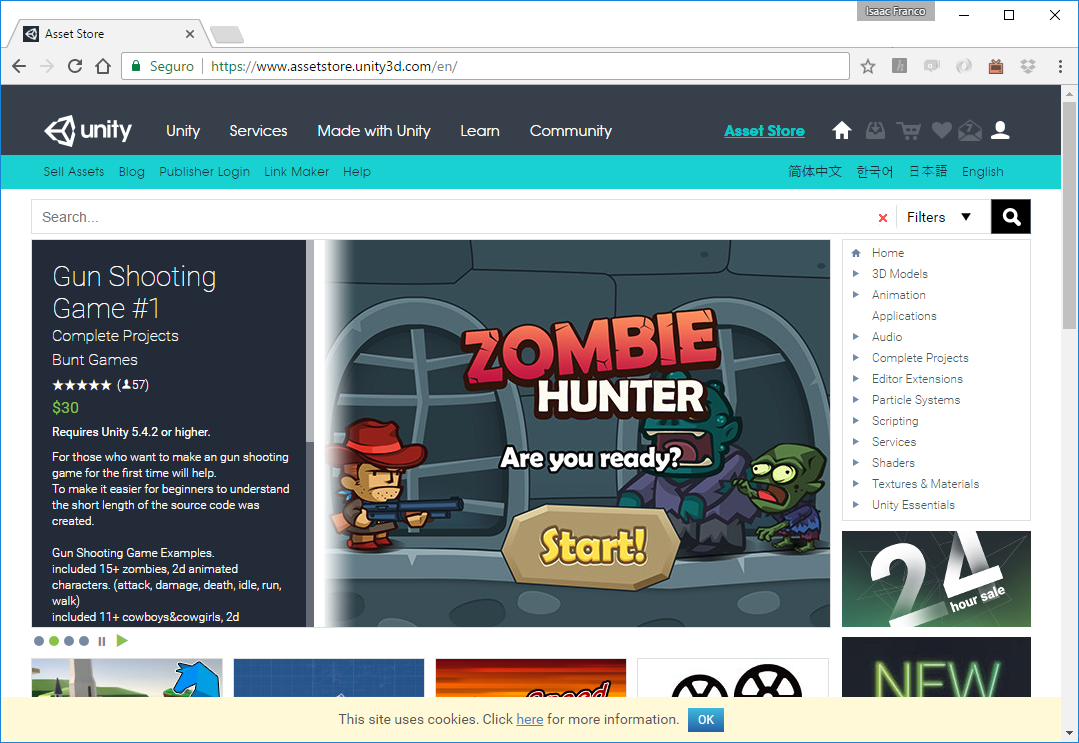This screenshot has height=743, width=1079.
Task: Click the Search text field
Action: [x=454, y=217]
